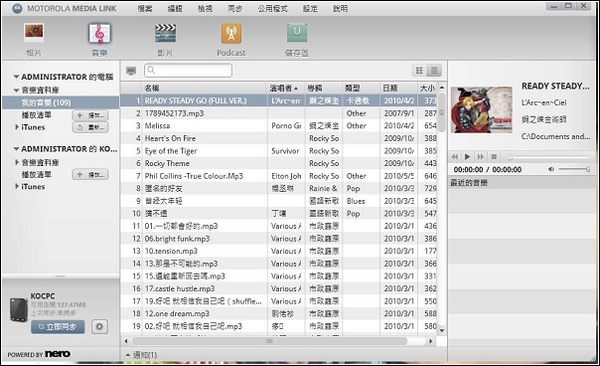Click the album art thumbnail
The image size is (600, 366).
point(481,109)
